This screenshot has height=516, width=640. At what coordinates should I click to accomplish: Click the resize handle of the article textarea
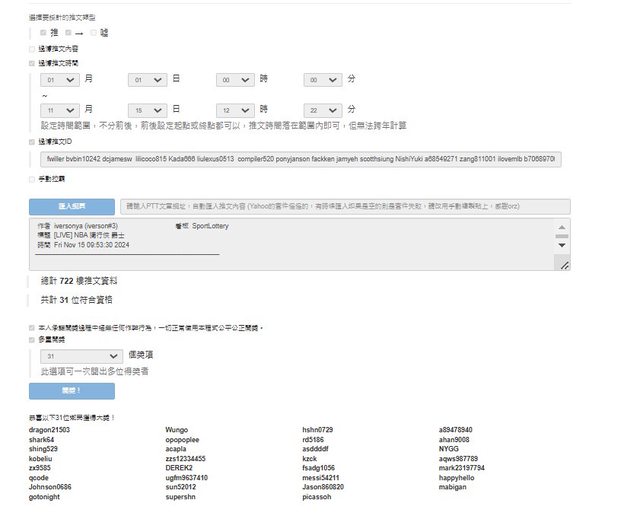pyautogui.click(x=565, y=265)
